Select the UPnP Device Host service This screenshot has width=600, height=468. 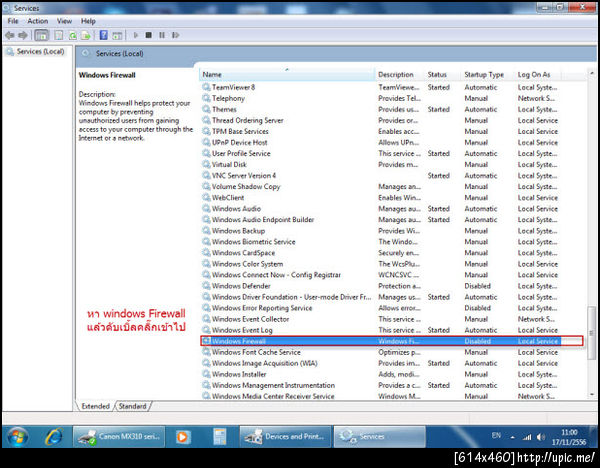pyautogui.click(x=240, y=142)
